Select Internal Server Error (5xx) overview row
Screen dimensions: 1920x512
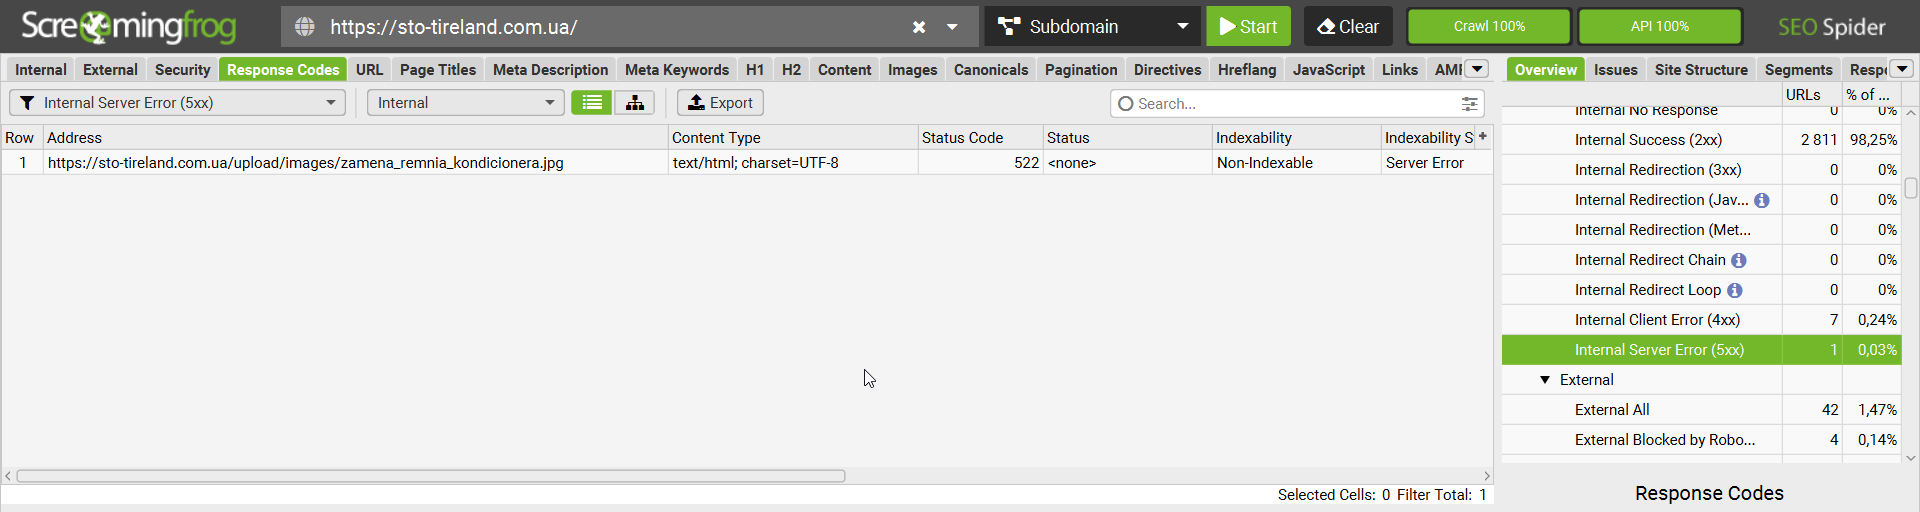coord(1701,350)
